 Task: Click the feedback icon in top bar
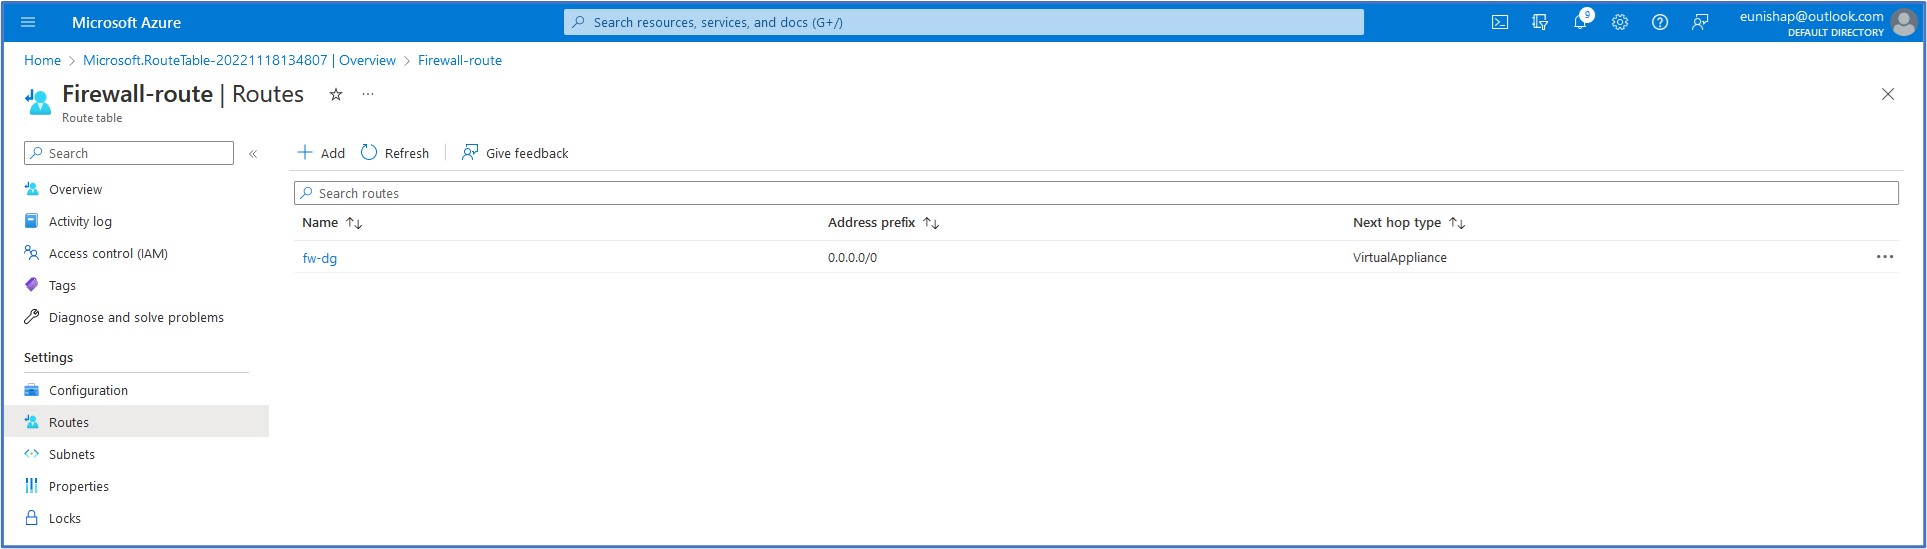(x=1700, y=22)
